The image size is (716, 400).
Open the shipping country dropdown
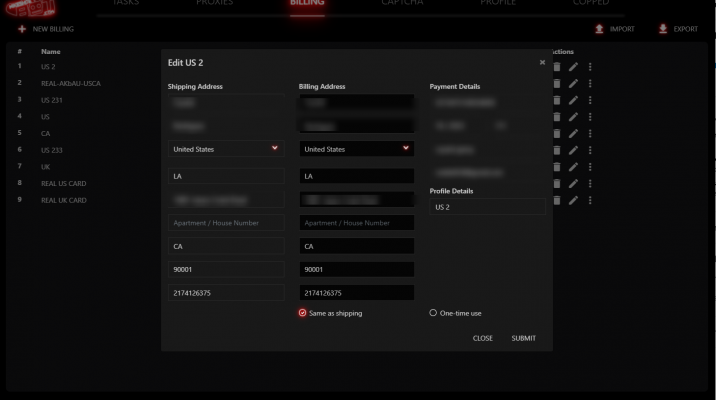225,149
